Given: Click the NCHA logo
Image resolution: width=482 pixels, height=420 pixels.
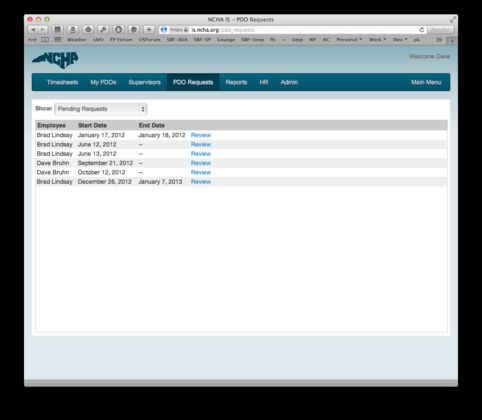Looking at the screenshot, I should tap(55, 60).
